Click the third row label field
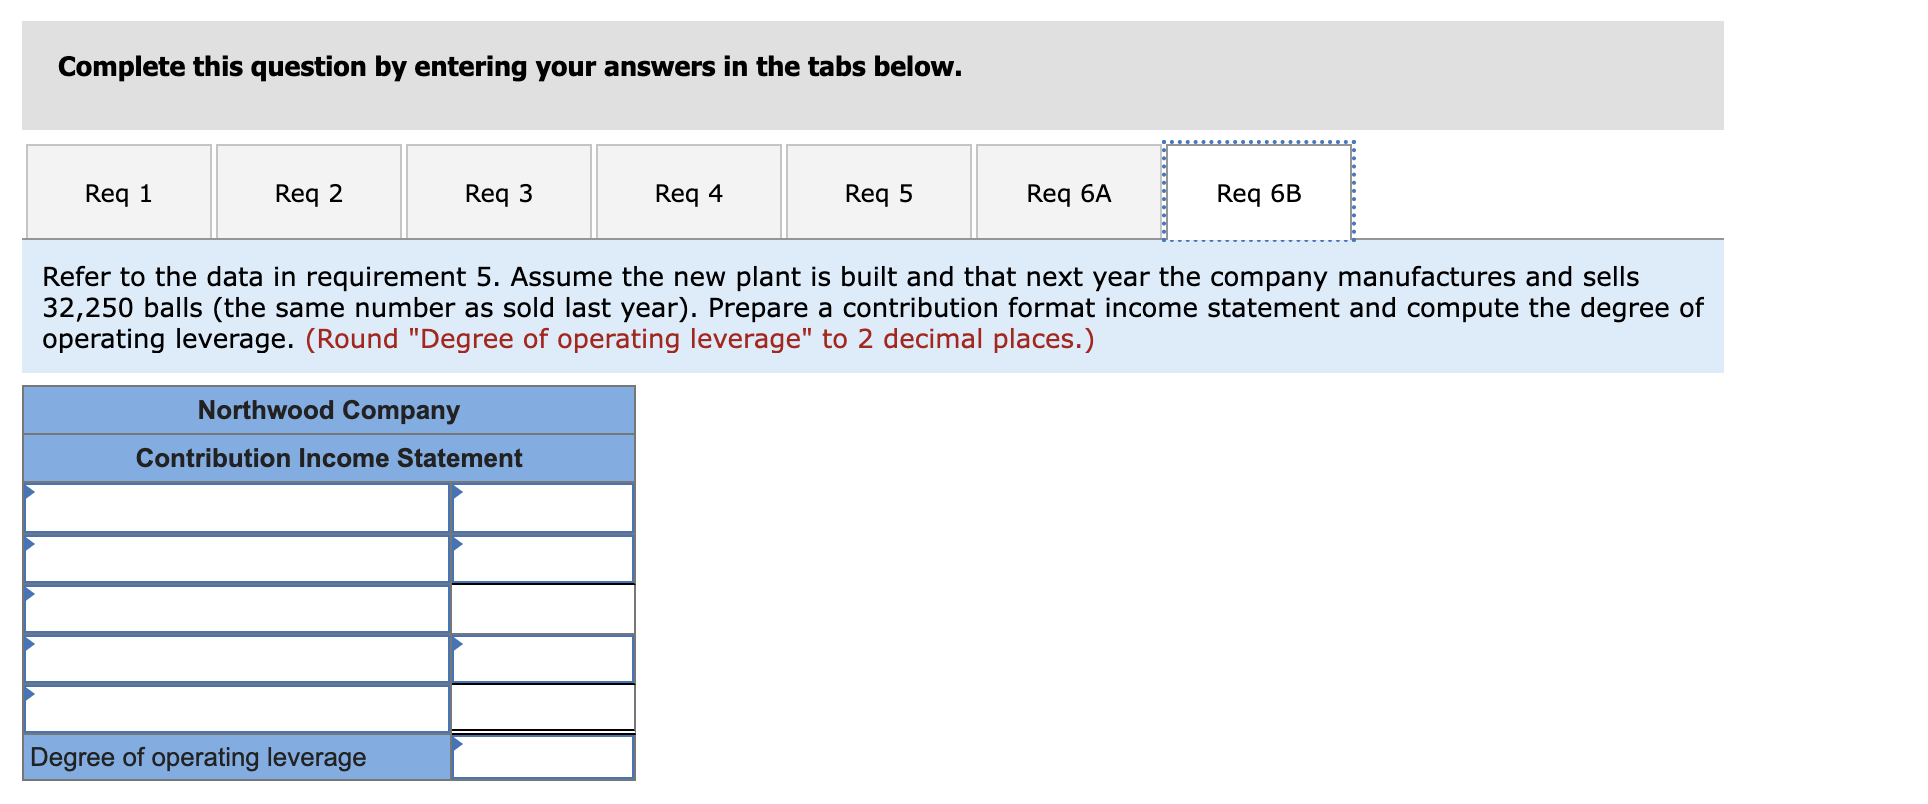Viewport: 1928px width, 804px height. click(x=235, y=608)
